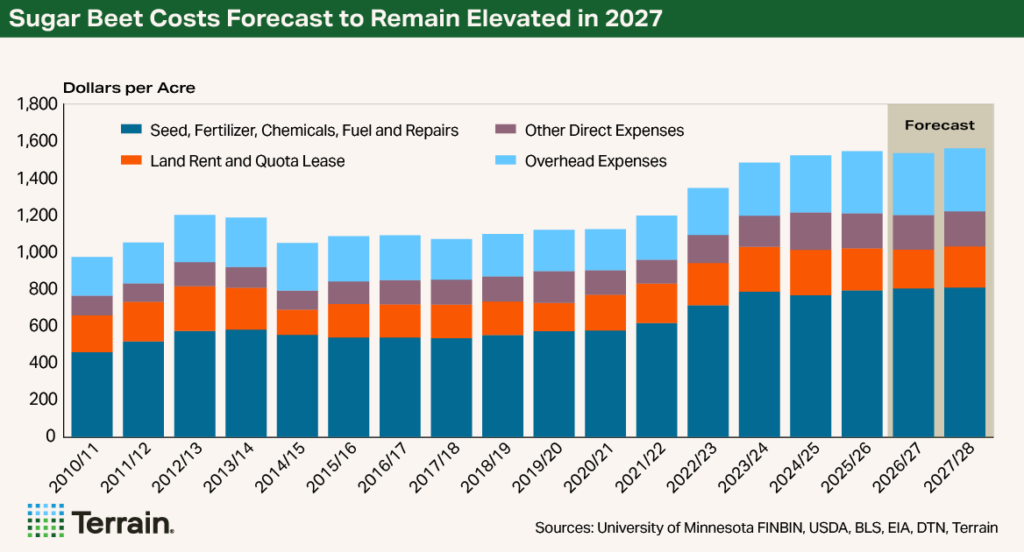Click the light blue segment of 2025/26 bar
Screen dimensions: 1024x552
point(862,183)
